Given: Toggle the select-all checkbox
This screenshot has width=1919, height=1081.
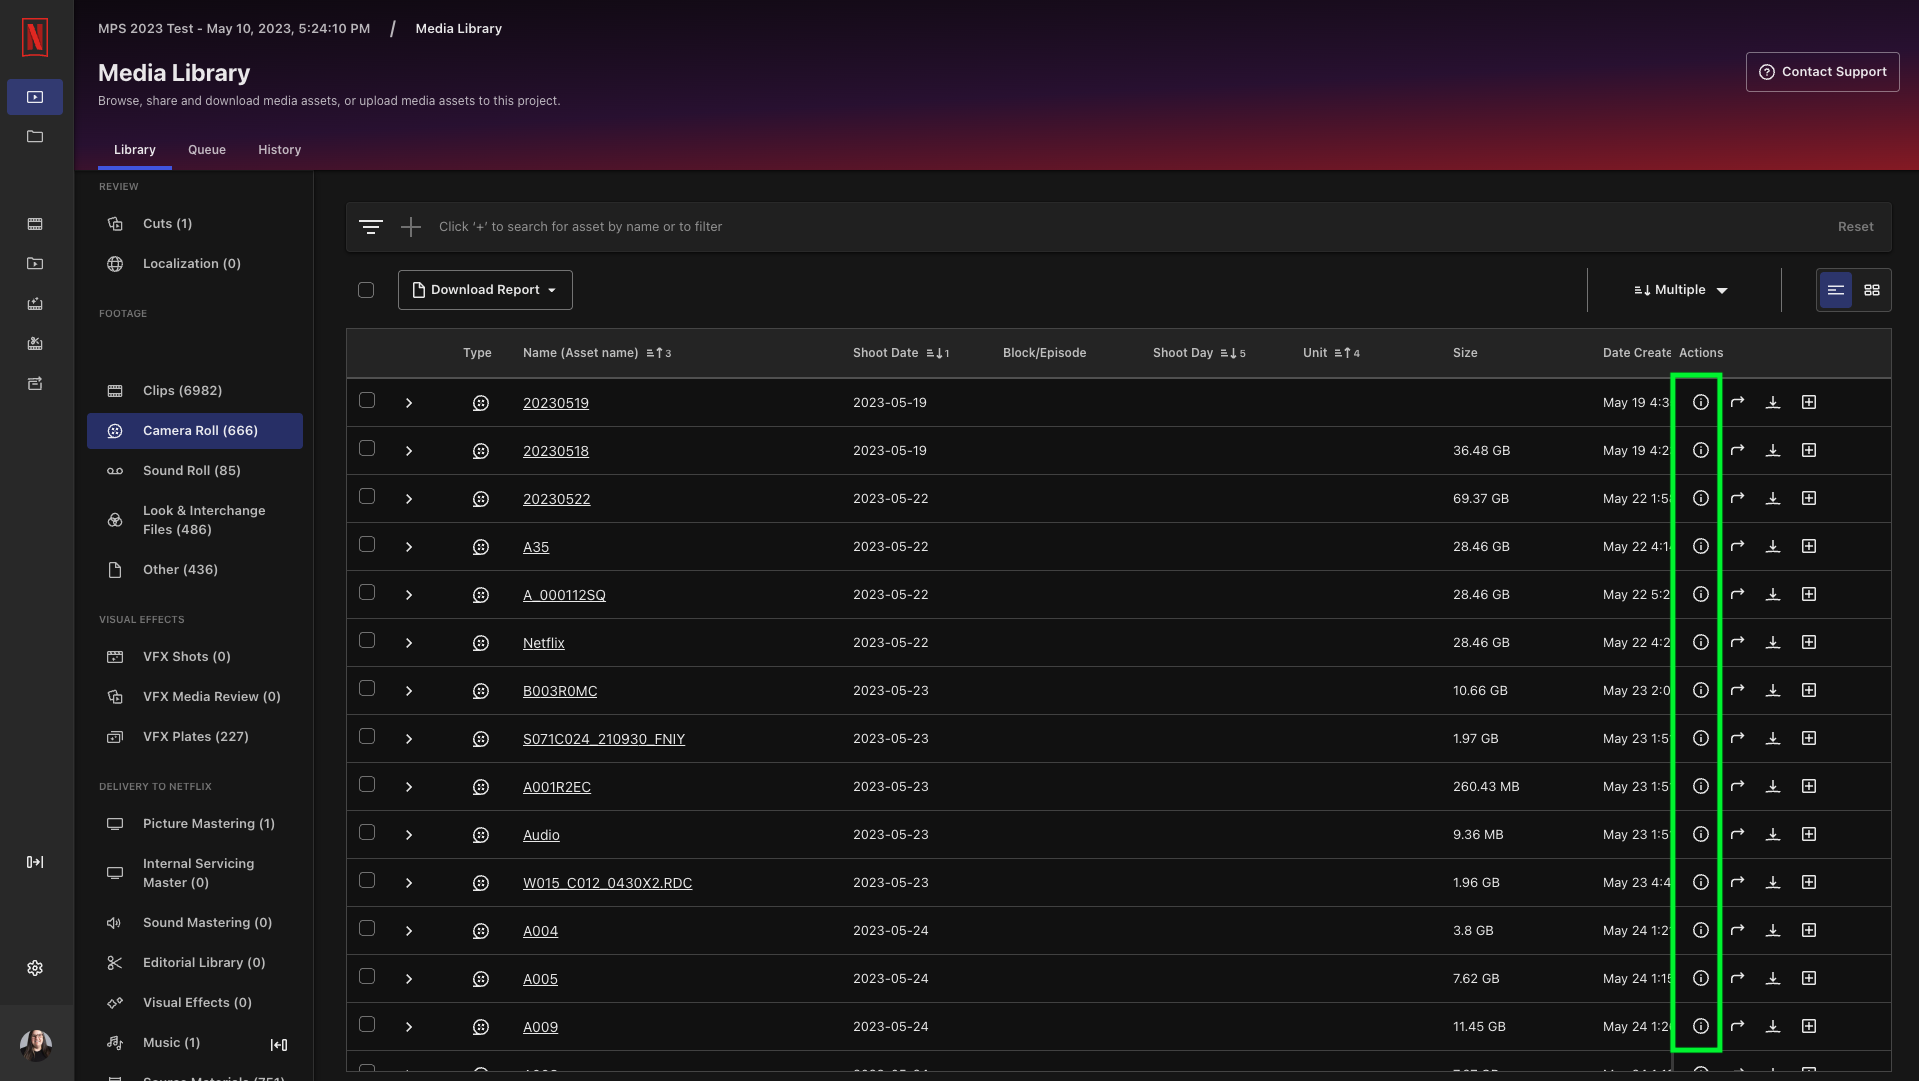Looking at the screenshot, I should (x=366, y=290).
